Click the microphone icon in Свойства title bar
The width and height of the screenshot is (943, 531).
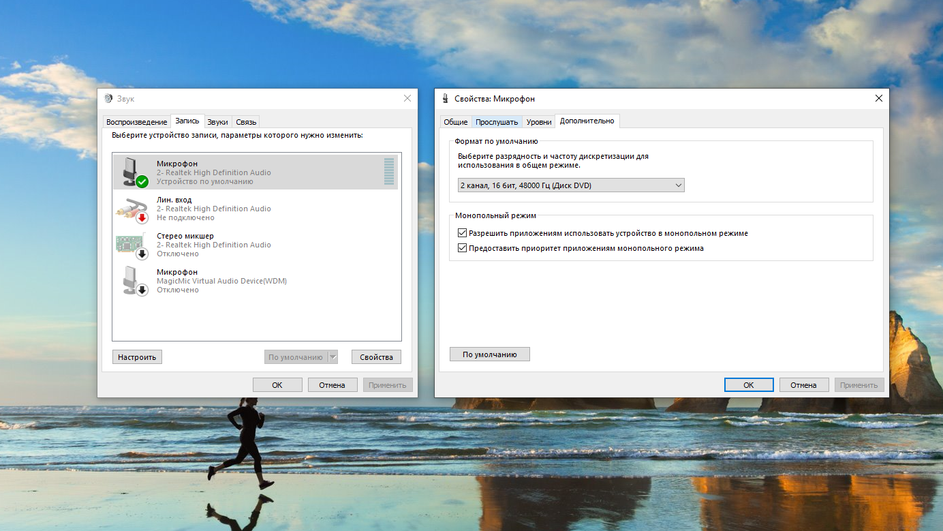pos(445,99)
